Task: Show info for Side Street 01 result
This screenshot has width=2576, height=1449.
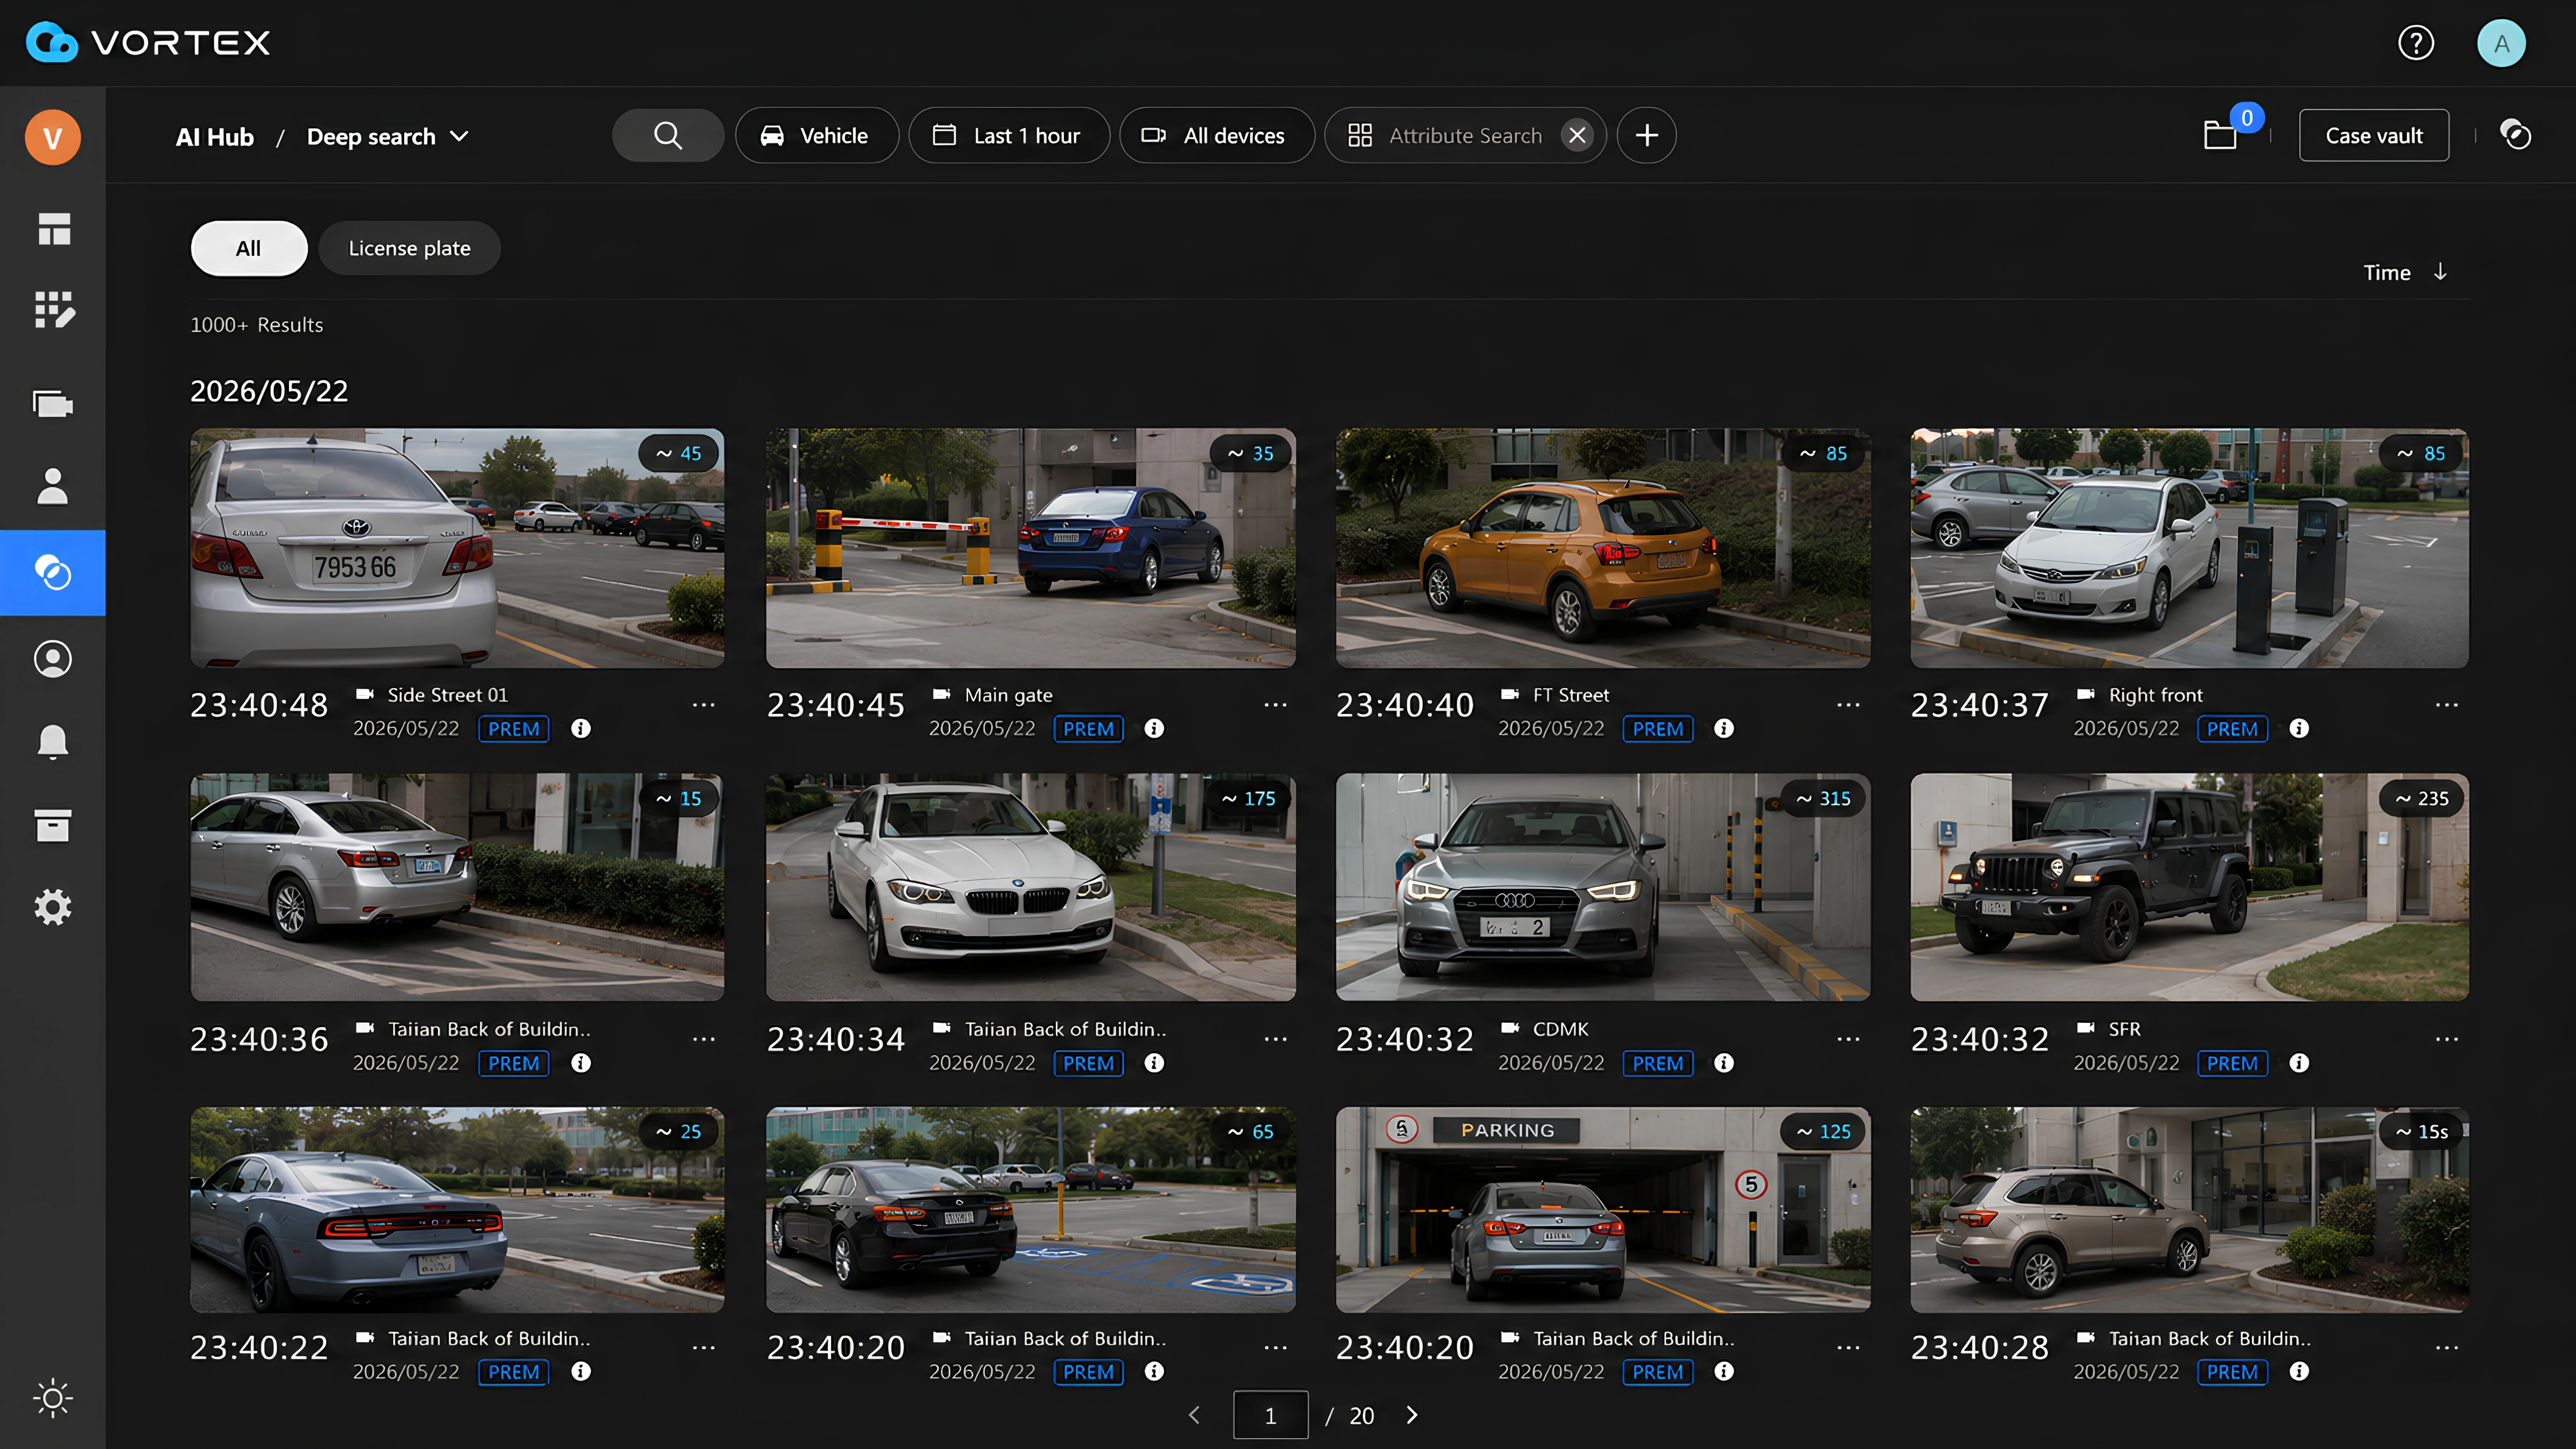Action: tap(580, 729)
